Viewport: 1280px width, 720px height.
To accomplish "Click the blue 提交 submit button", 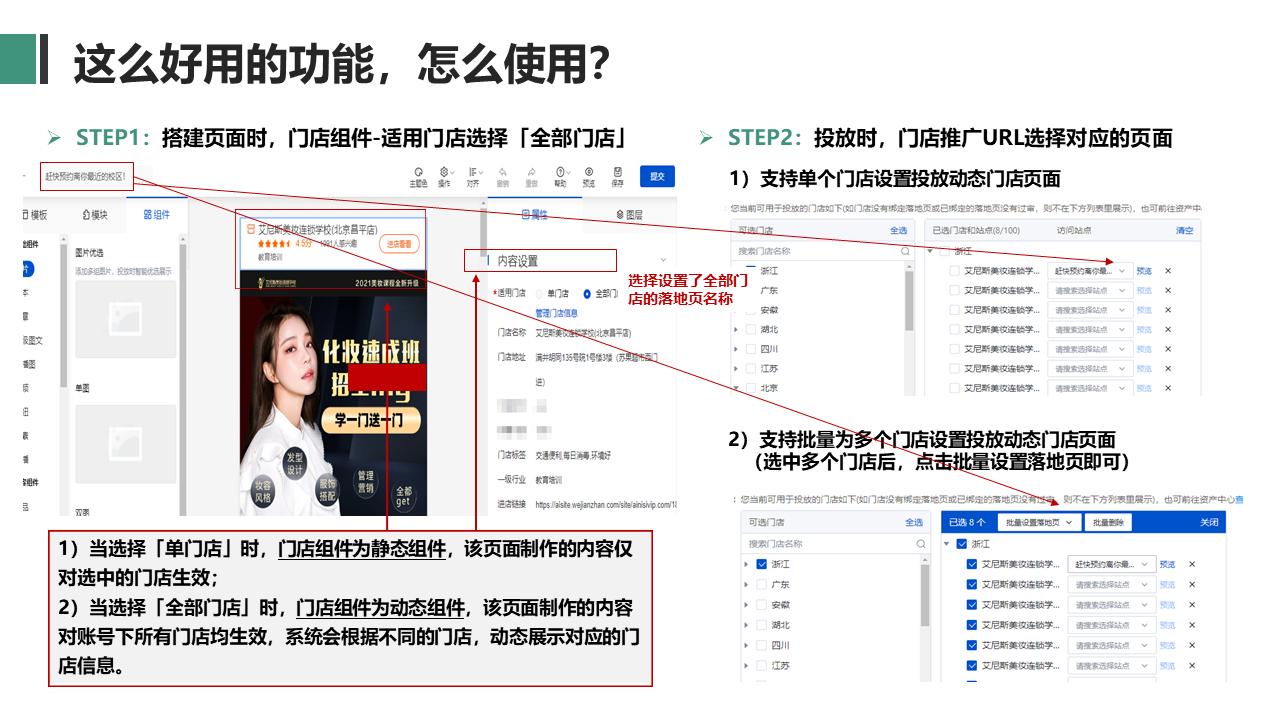I will [657, 176].
